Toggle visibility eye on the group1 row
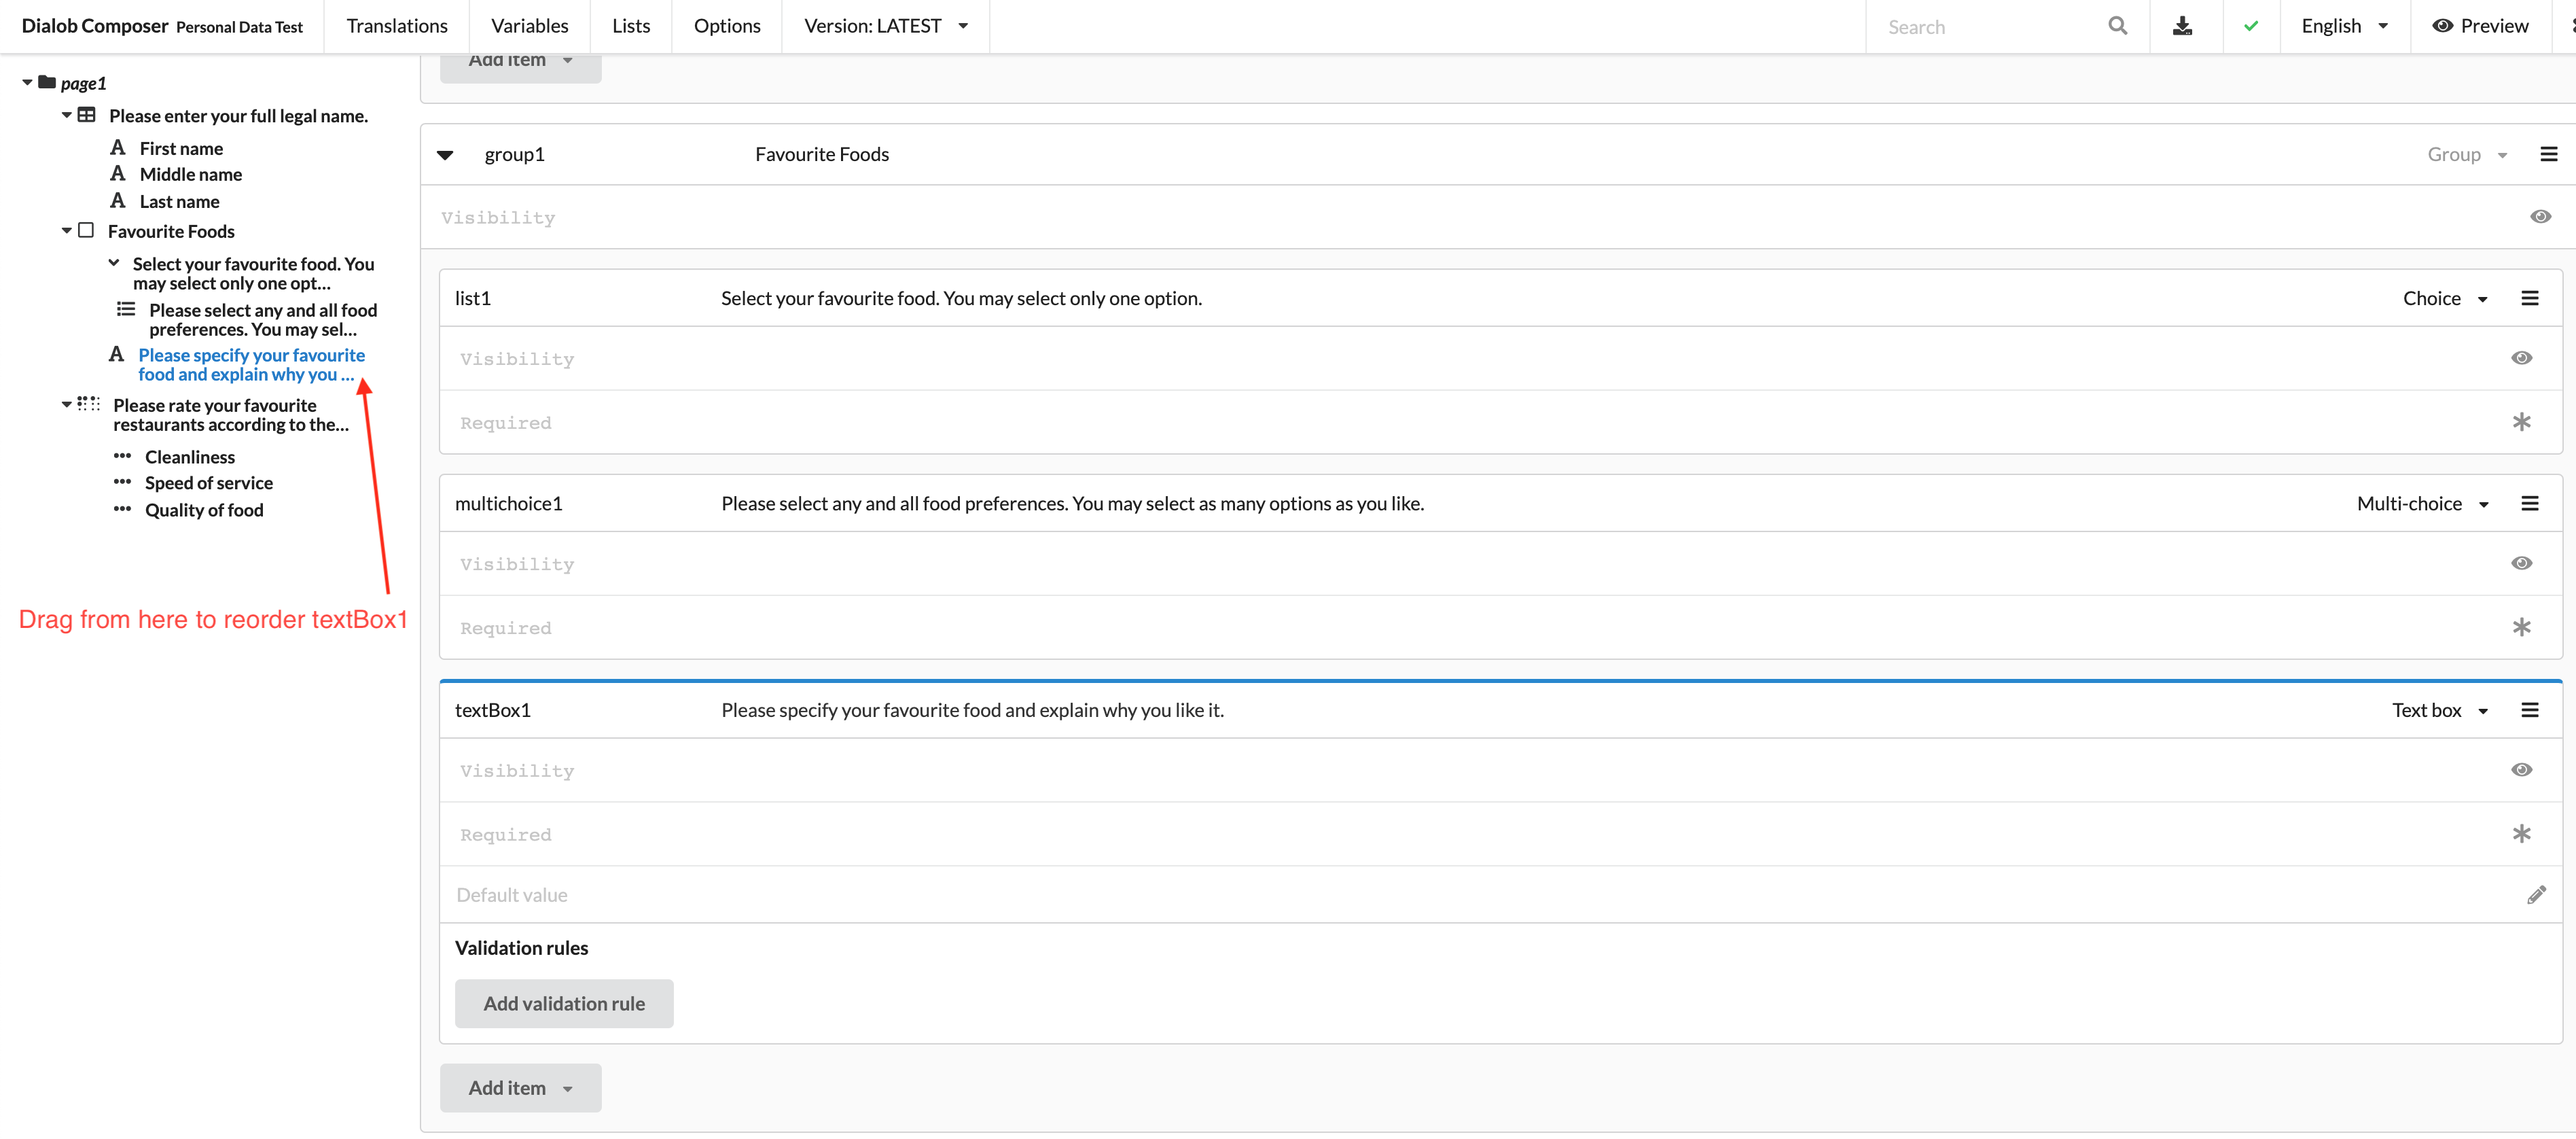The width and height of the screenshot is (2576, 1139). [2540, 217]
